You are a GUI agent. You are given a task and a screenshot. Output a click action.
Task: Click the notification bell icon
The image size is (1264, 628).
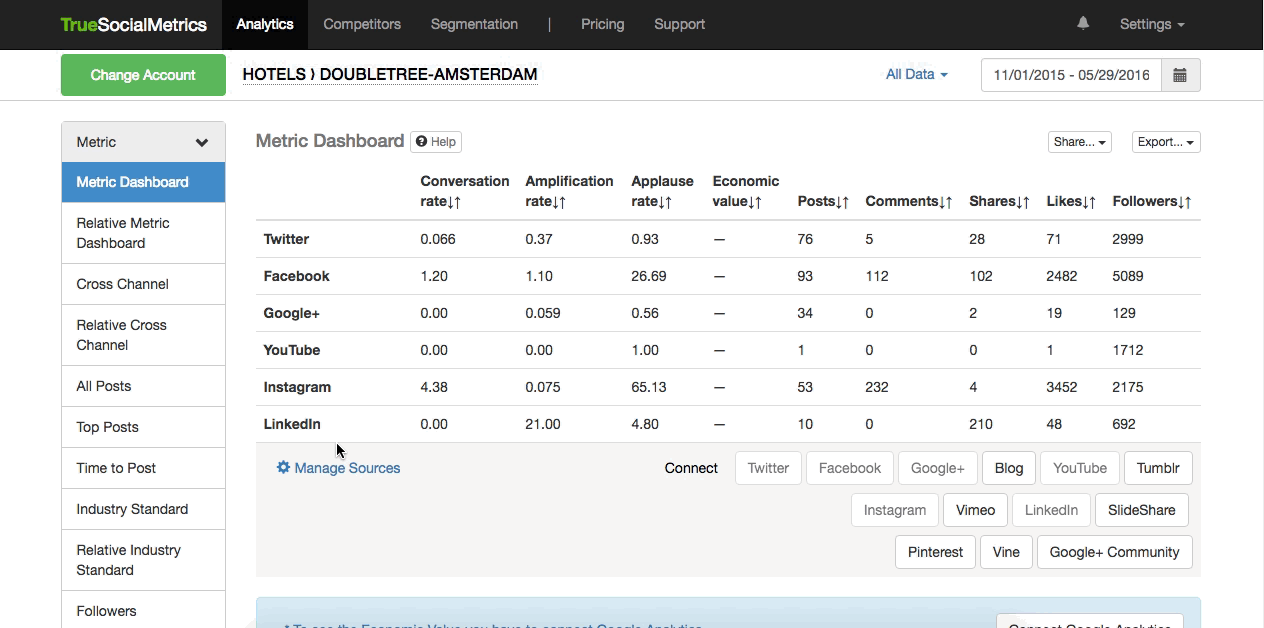click(x=1083, y=24)
